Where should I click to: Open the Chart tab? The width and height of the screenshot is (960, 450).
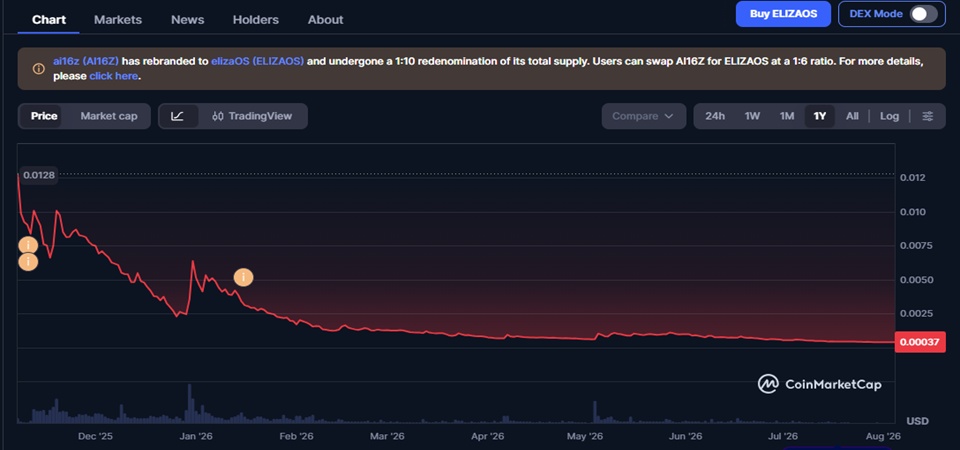point(49,20)
